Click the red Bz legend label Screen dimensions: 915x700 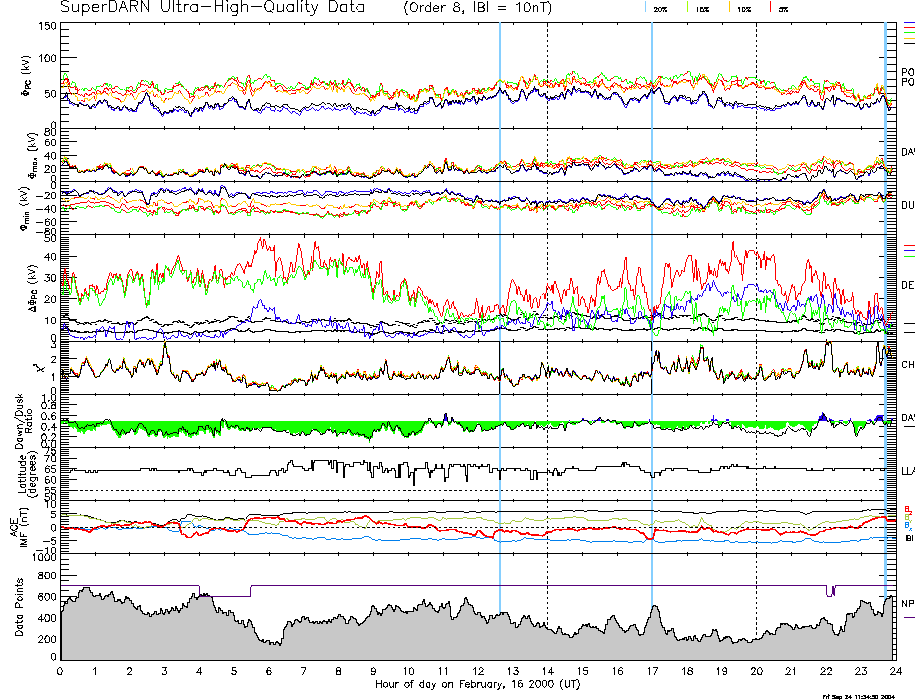[x=907, y=509]
